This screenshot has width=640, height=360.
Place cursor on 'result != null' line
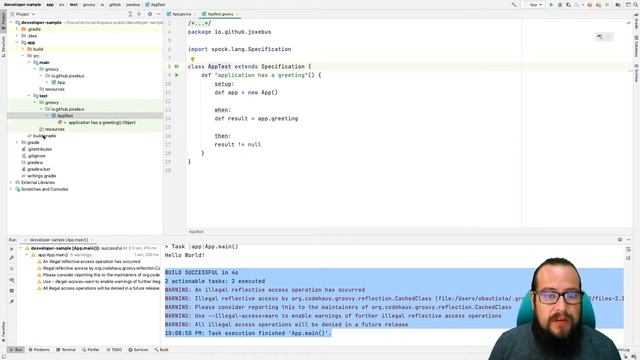coord(238,144)
